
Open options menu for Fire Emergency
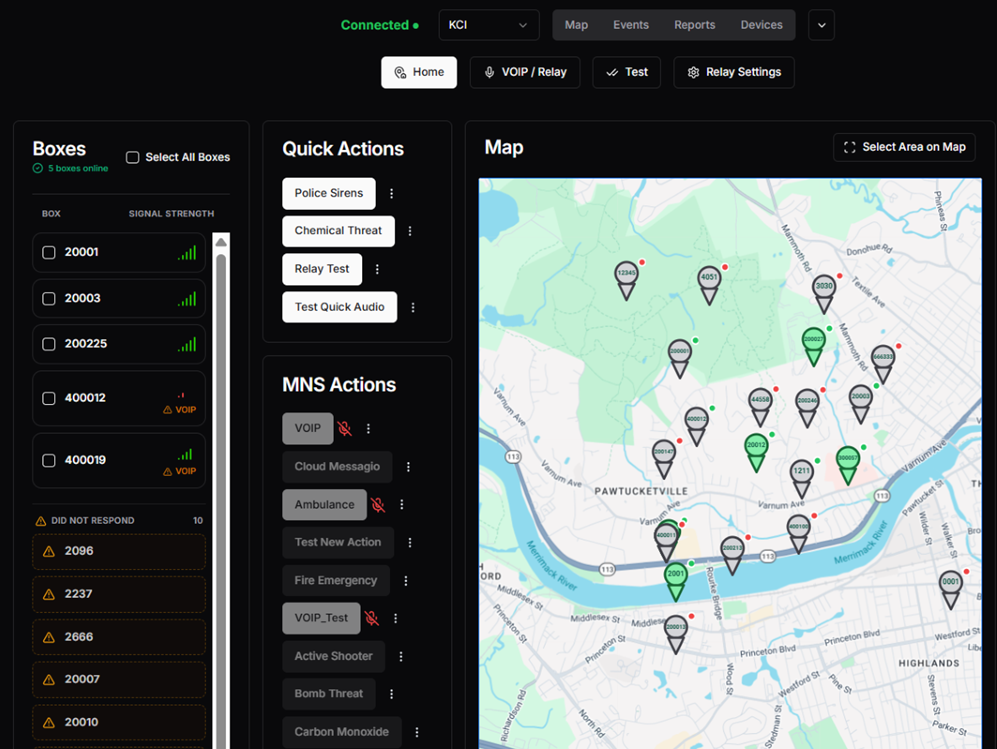pyautogui.click(x=406, y=581)
